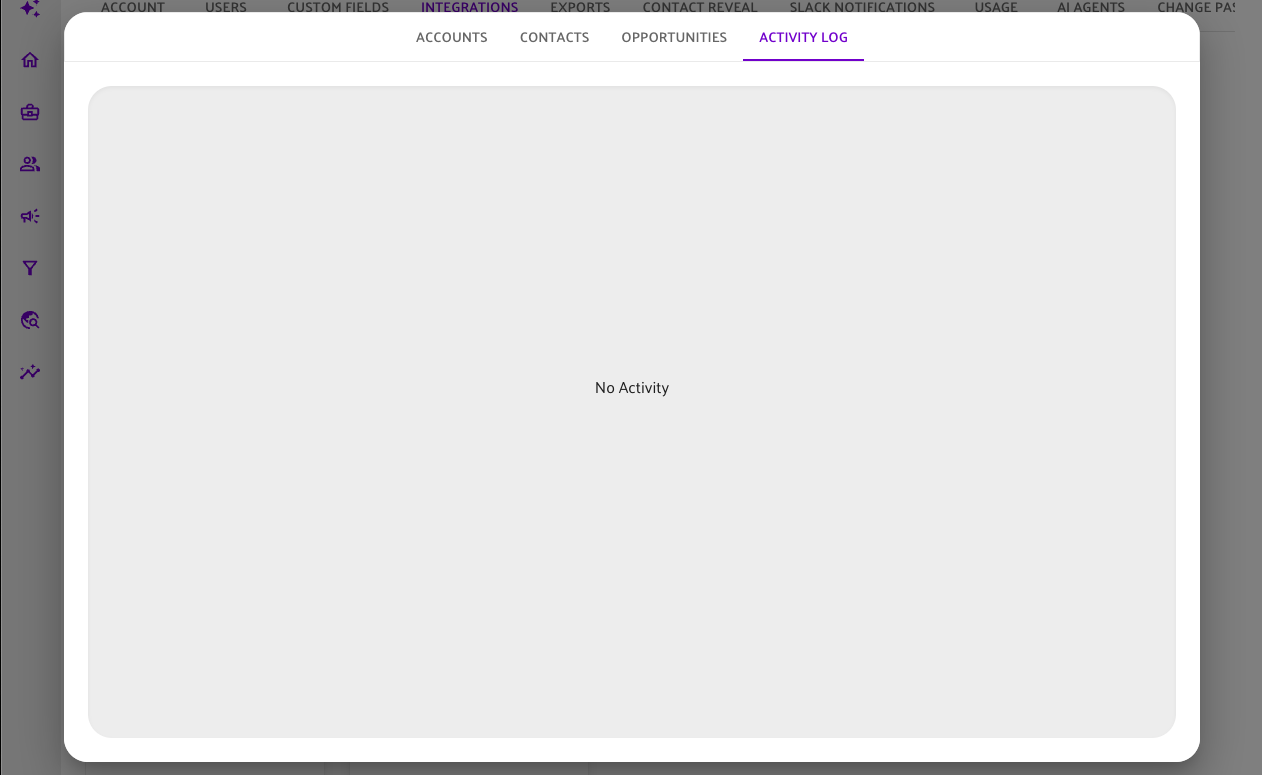This screenshot has height=775, width=1262.
Task: Click the No Activity placeholder text
Action: point(631,388)
